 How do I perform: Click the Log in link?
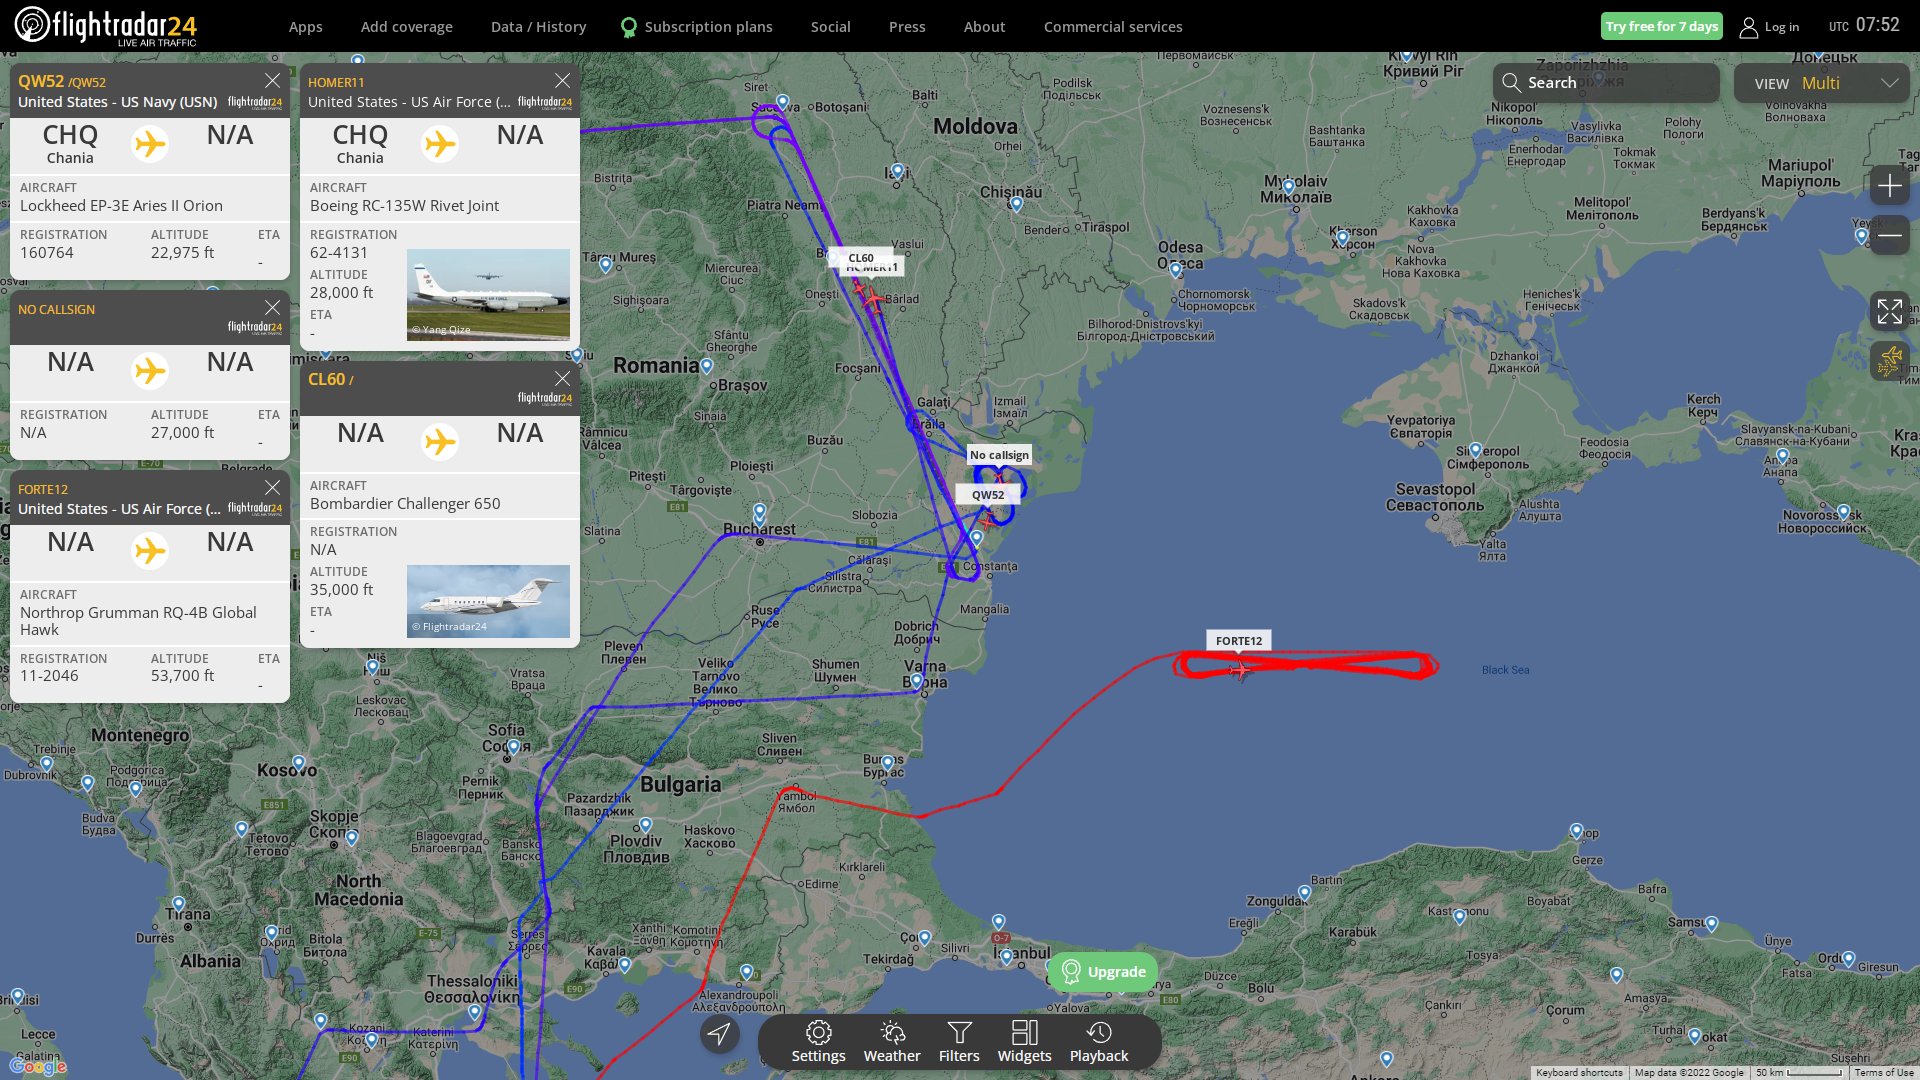(x=1769, y=27)
